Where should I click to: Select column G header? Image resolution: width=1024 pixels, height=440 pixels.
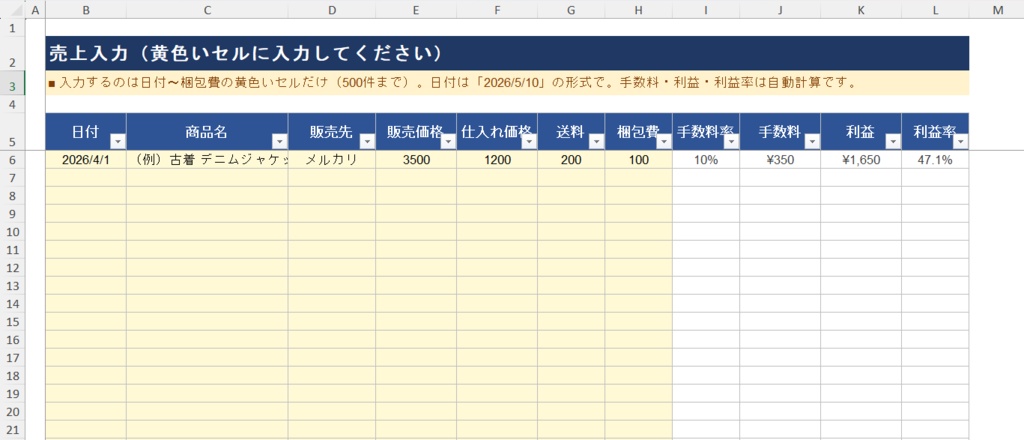(x=571, y=9)
